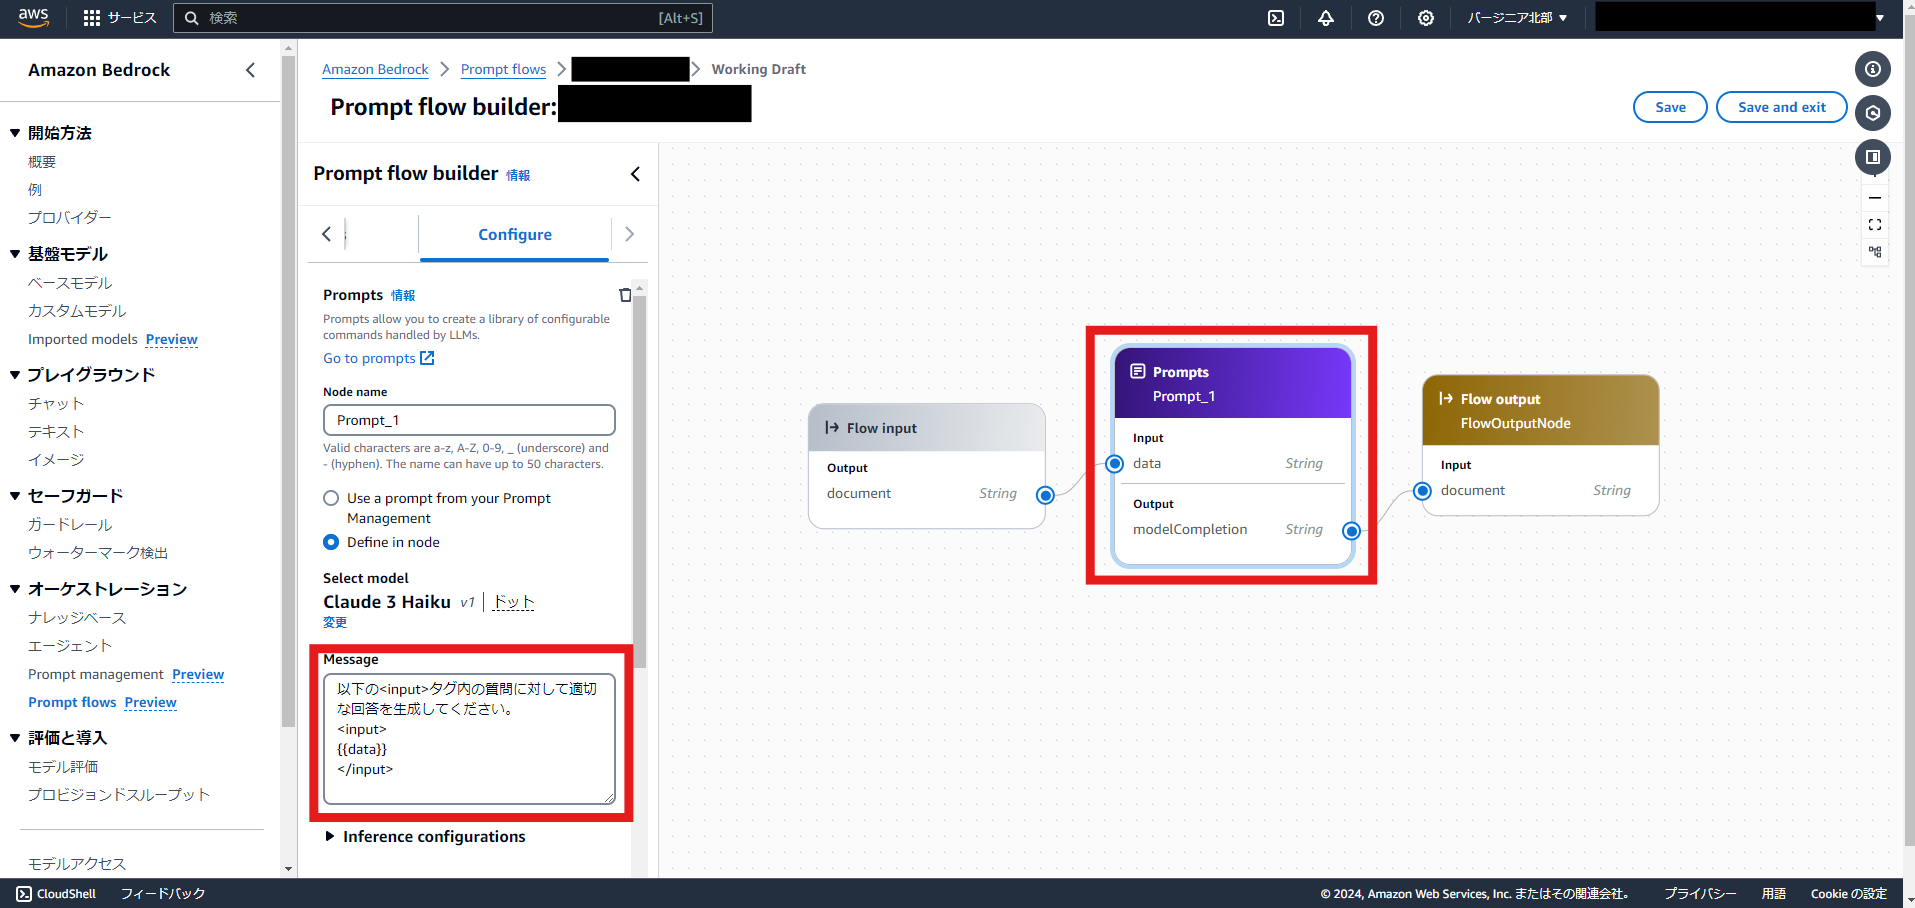Viewport: 1915px width, 908px height.
Task: Select the Define in node option
Action: tap(331, 542)
